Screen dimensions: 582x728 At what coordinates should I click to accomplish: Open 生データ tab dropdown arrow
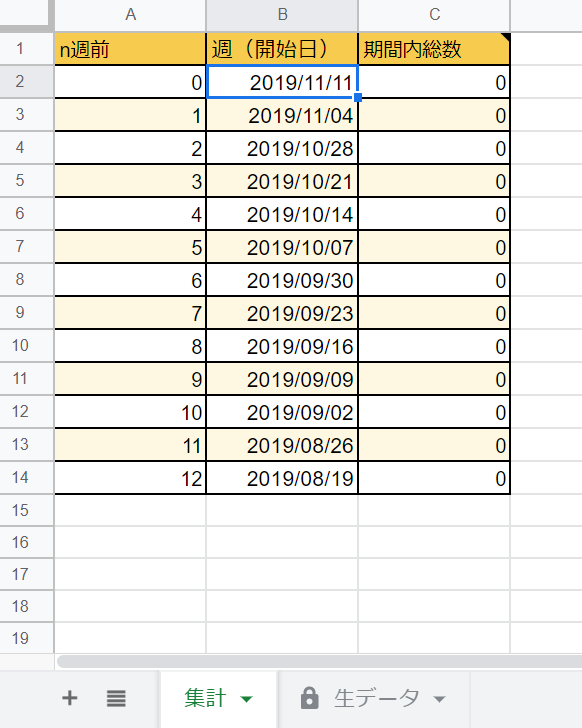(439, 699)
